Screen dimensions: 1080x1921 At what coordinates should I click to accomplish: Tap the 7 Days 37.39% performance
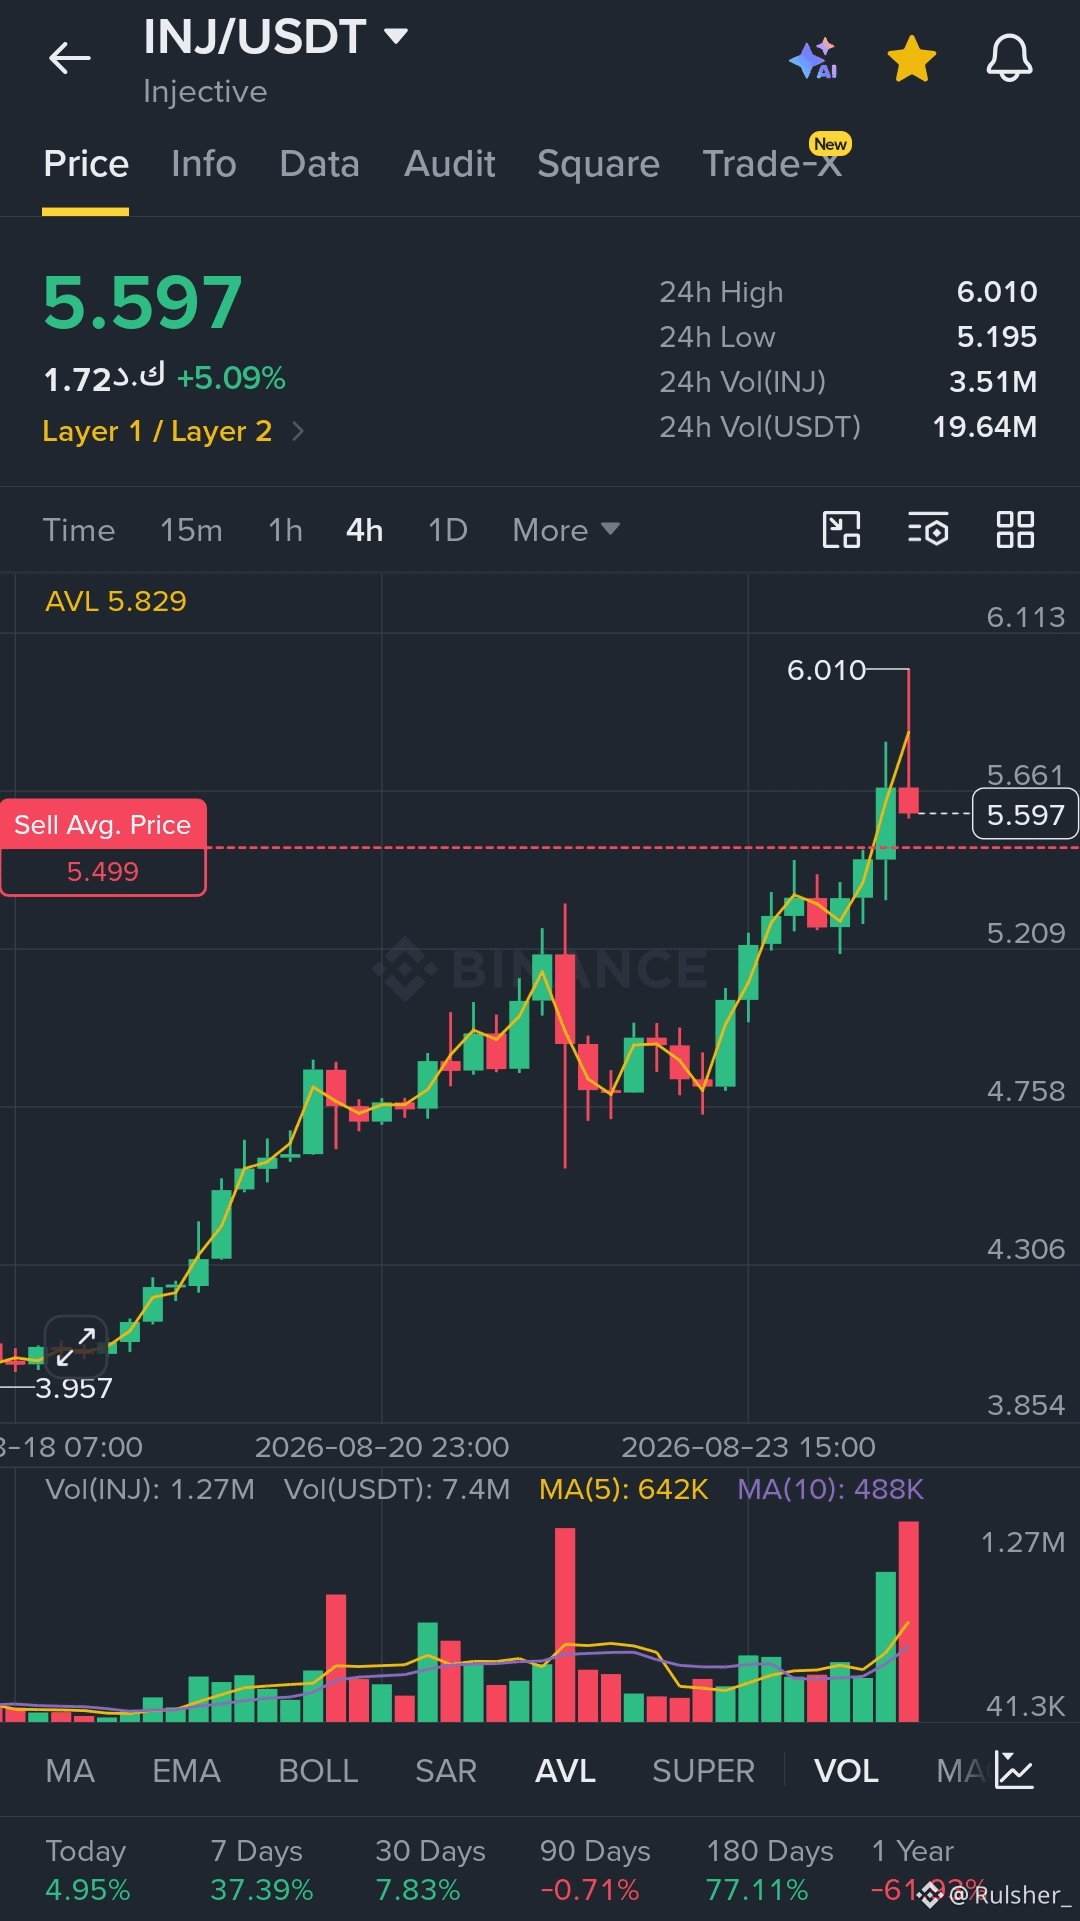pyautogui.click(x=261, y=1870)
